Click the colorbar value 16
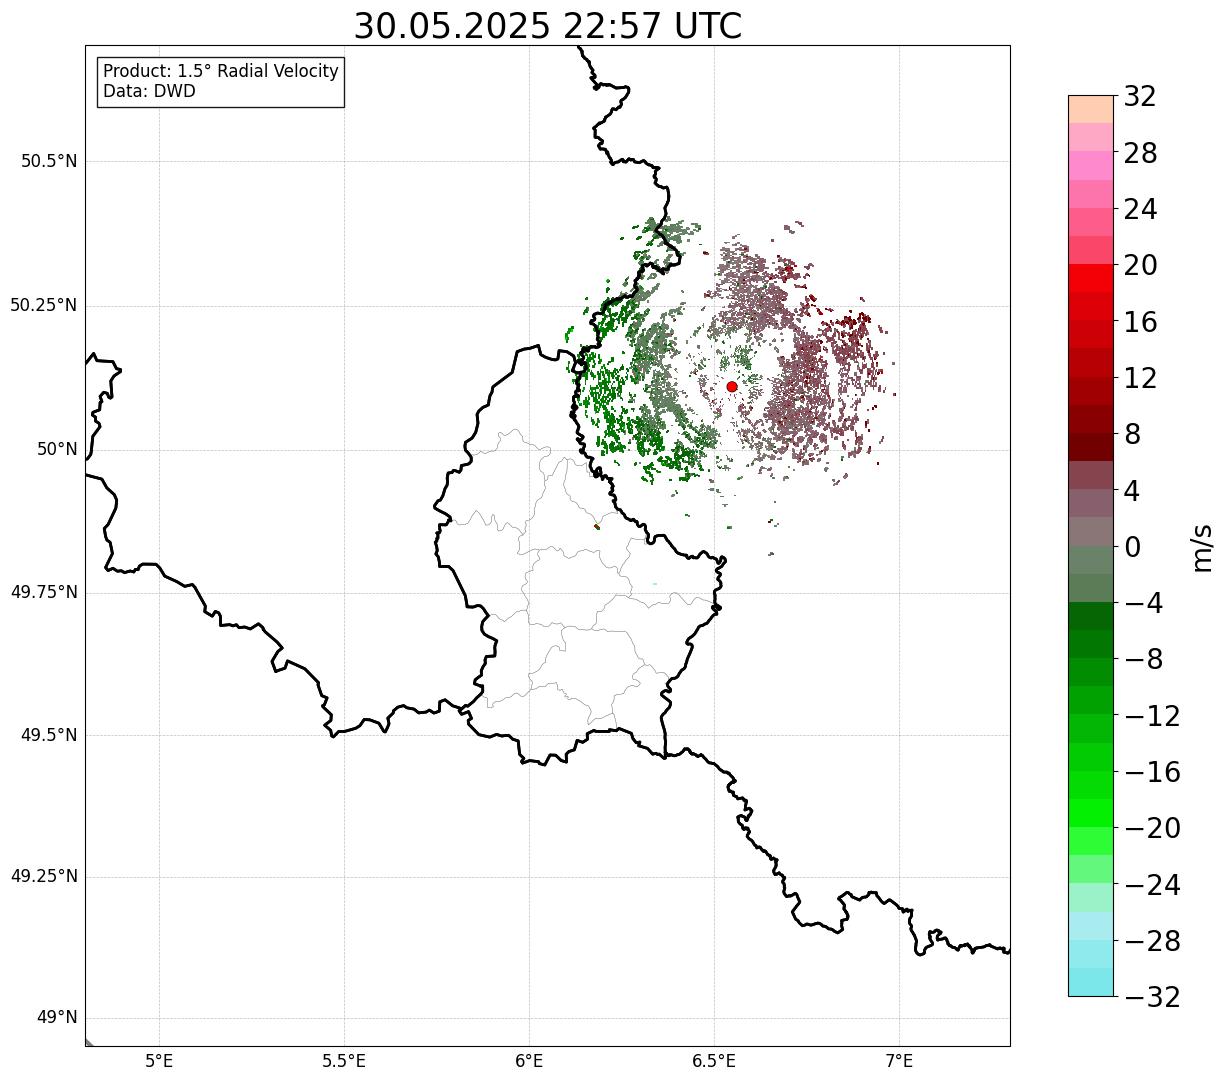This screenshot has width=1225, height=1081. coord(1140,322)
